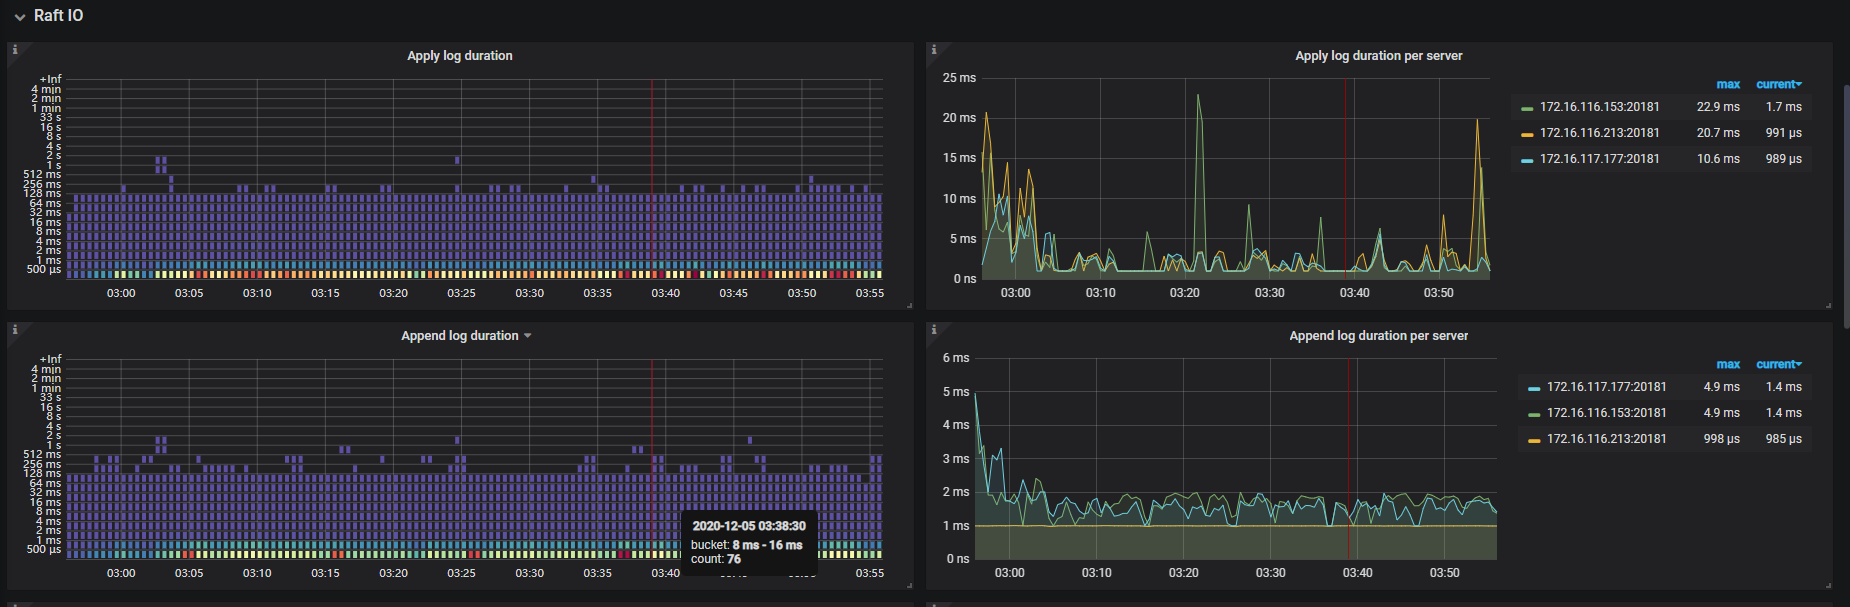Toggle series 172.16.116.153:20181 in Apply log legend
Screen dimensions: 1850x607
[1599, 107]
